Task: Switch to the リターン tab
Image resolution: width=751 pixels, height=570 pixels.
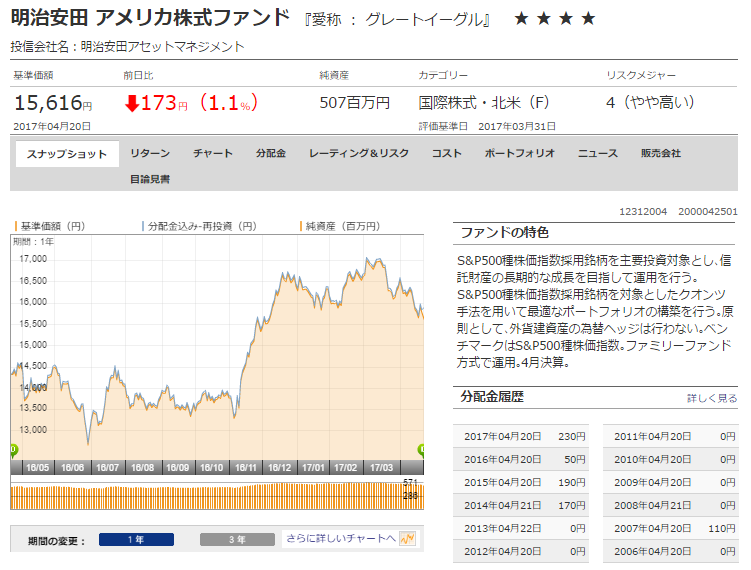Action: pos(150,153)
